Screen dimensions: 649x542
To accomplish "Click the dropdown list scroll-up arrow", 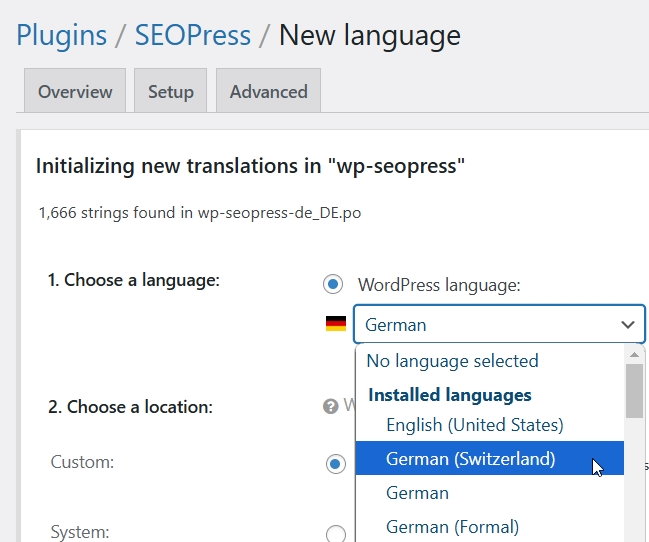I will 634,355.
